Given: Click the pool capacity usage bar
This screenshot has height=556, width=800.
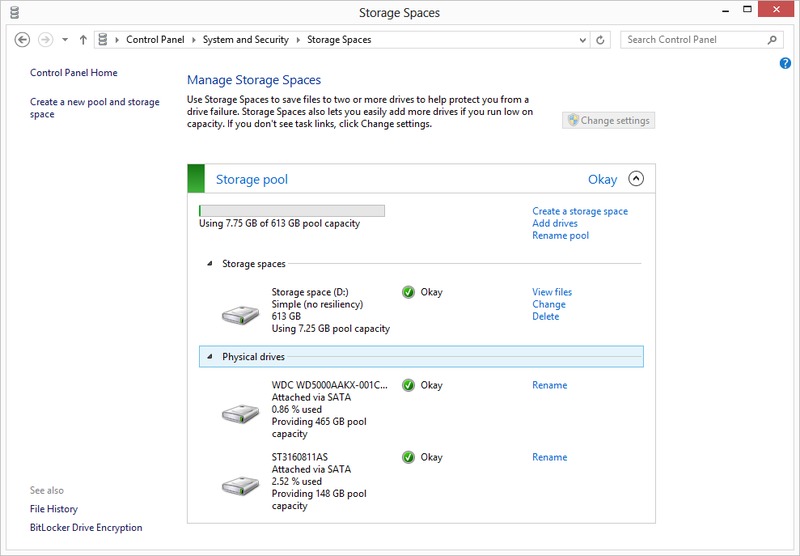Looking at the screenshot, I should point(292,211).
